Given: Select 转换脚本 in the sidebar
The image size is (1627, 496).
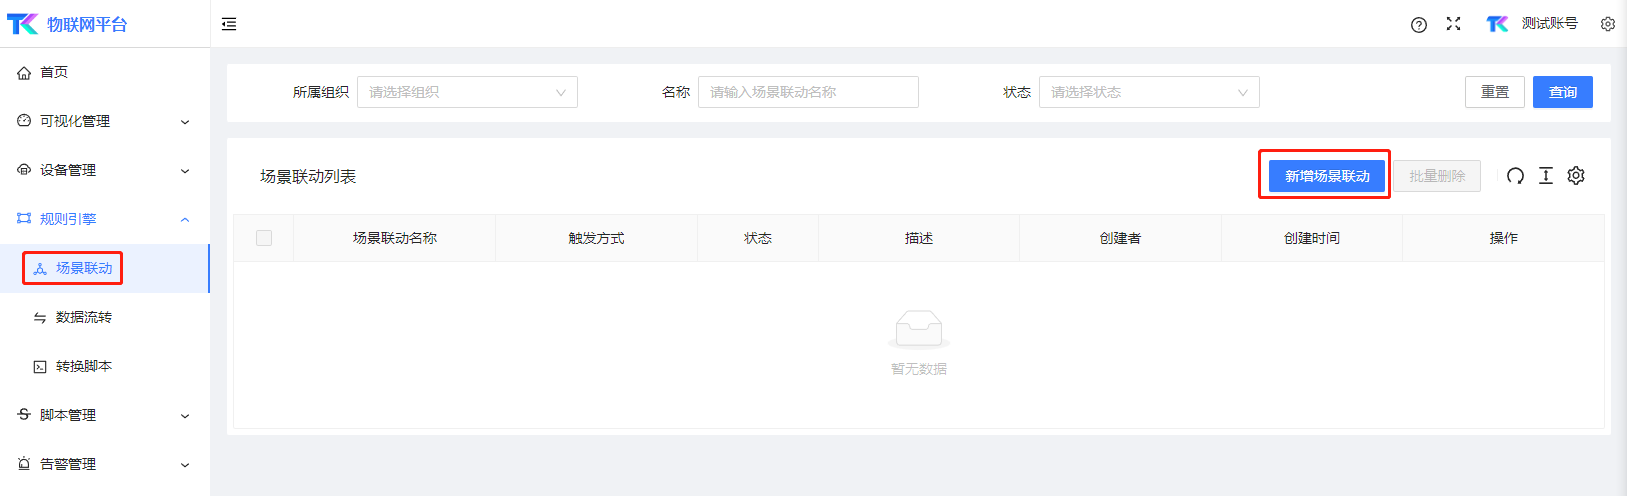Looking at the screenshot, I should [105, 366].
